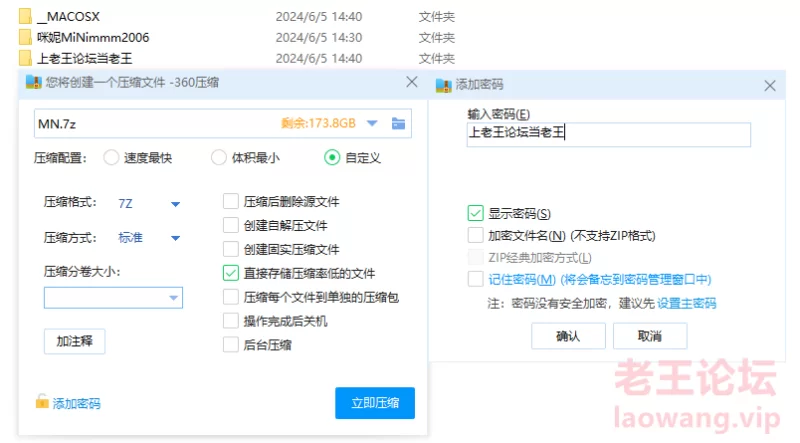Viewport: 800px width, 443px height.
Task: Click 取消 in the password dialog
Action: coord(650,336)
